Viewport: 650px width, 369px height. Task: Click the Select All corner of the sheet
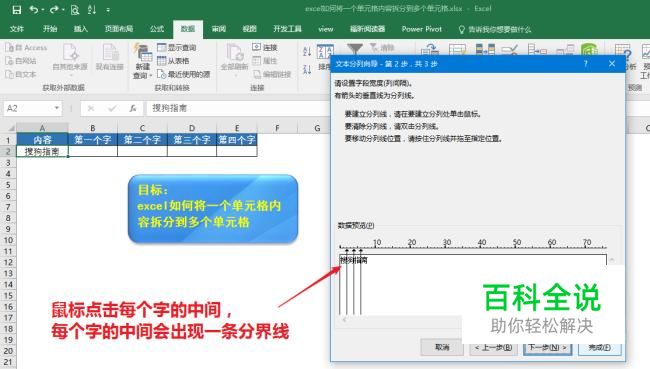pyautogui.click(x=8, y=128)
